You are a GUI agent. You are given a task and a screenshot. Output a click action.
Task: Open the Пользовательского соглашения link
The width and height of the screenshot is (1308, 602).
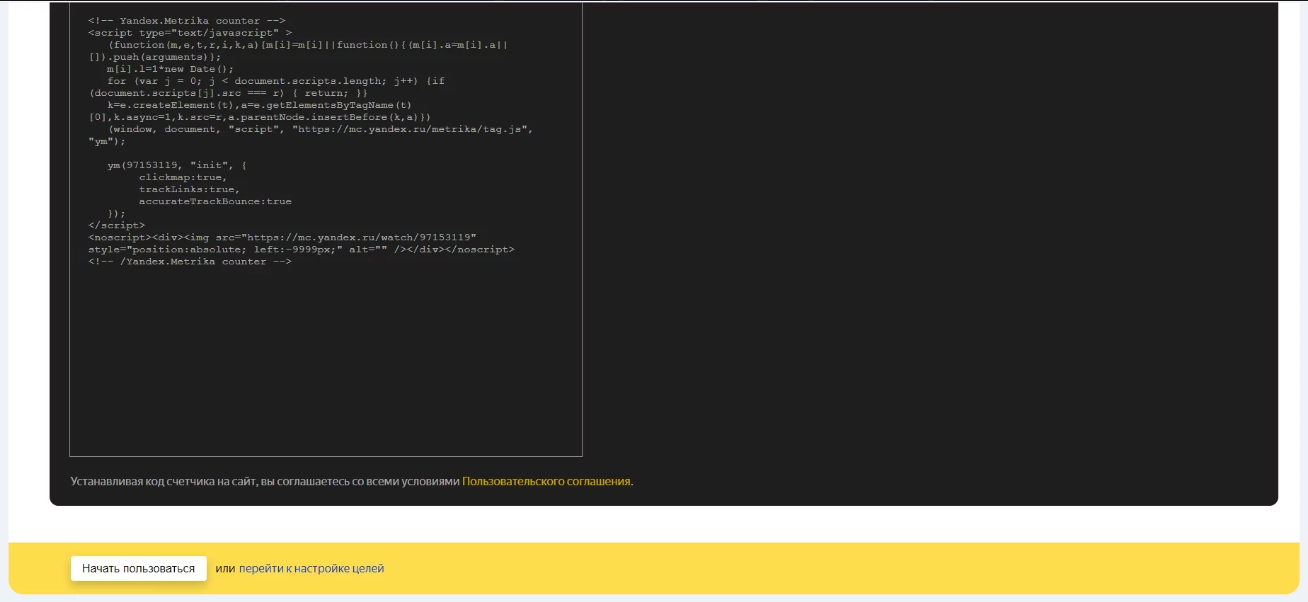click(546, 481)
